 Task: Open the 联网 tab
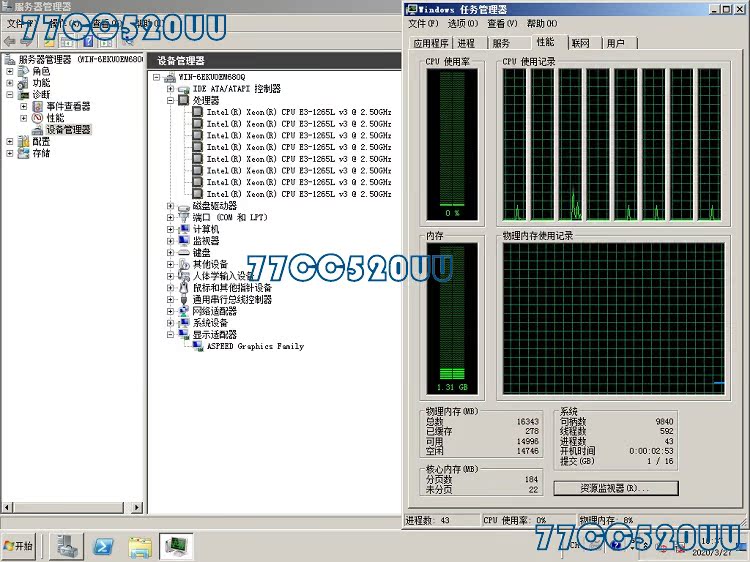click(x=580, y=43)
